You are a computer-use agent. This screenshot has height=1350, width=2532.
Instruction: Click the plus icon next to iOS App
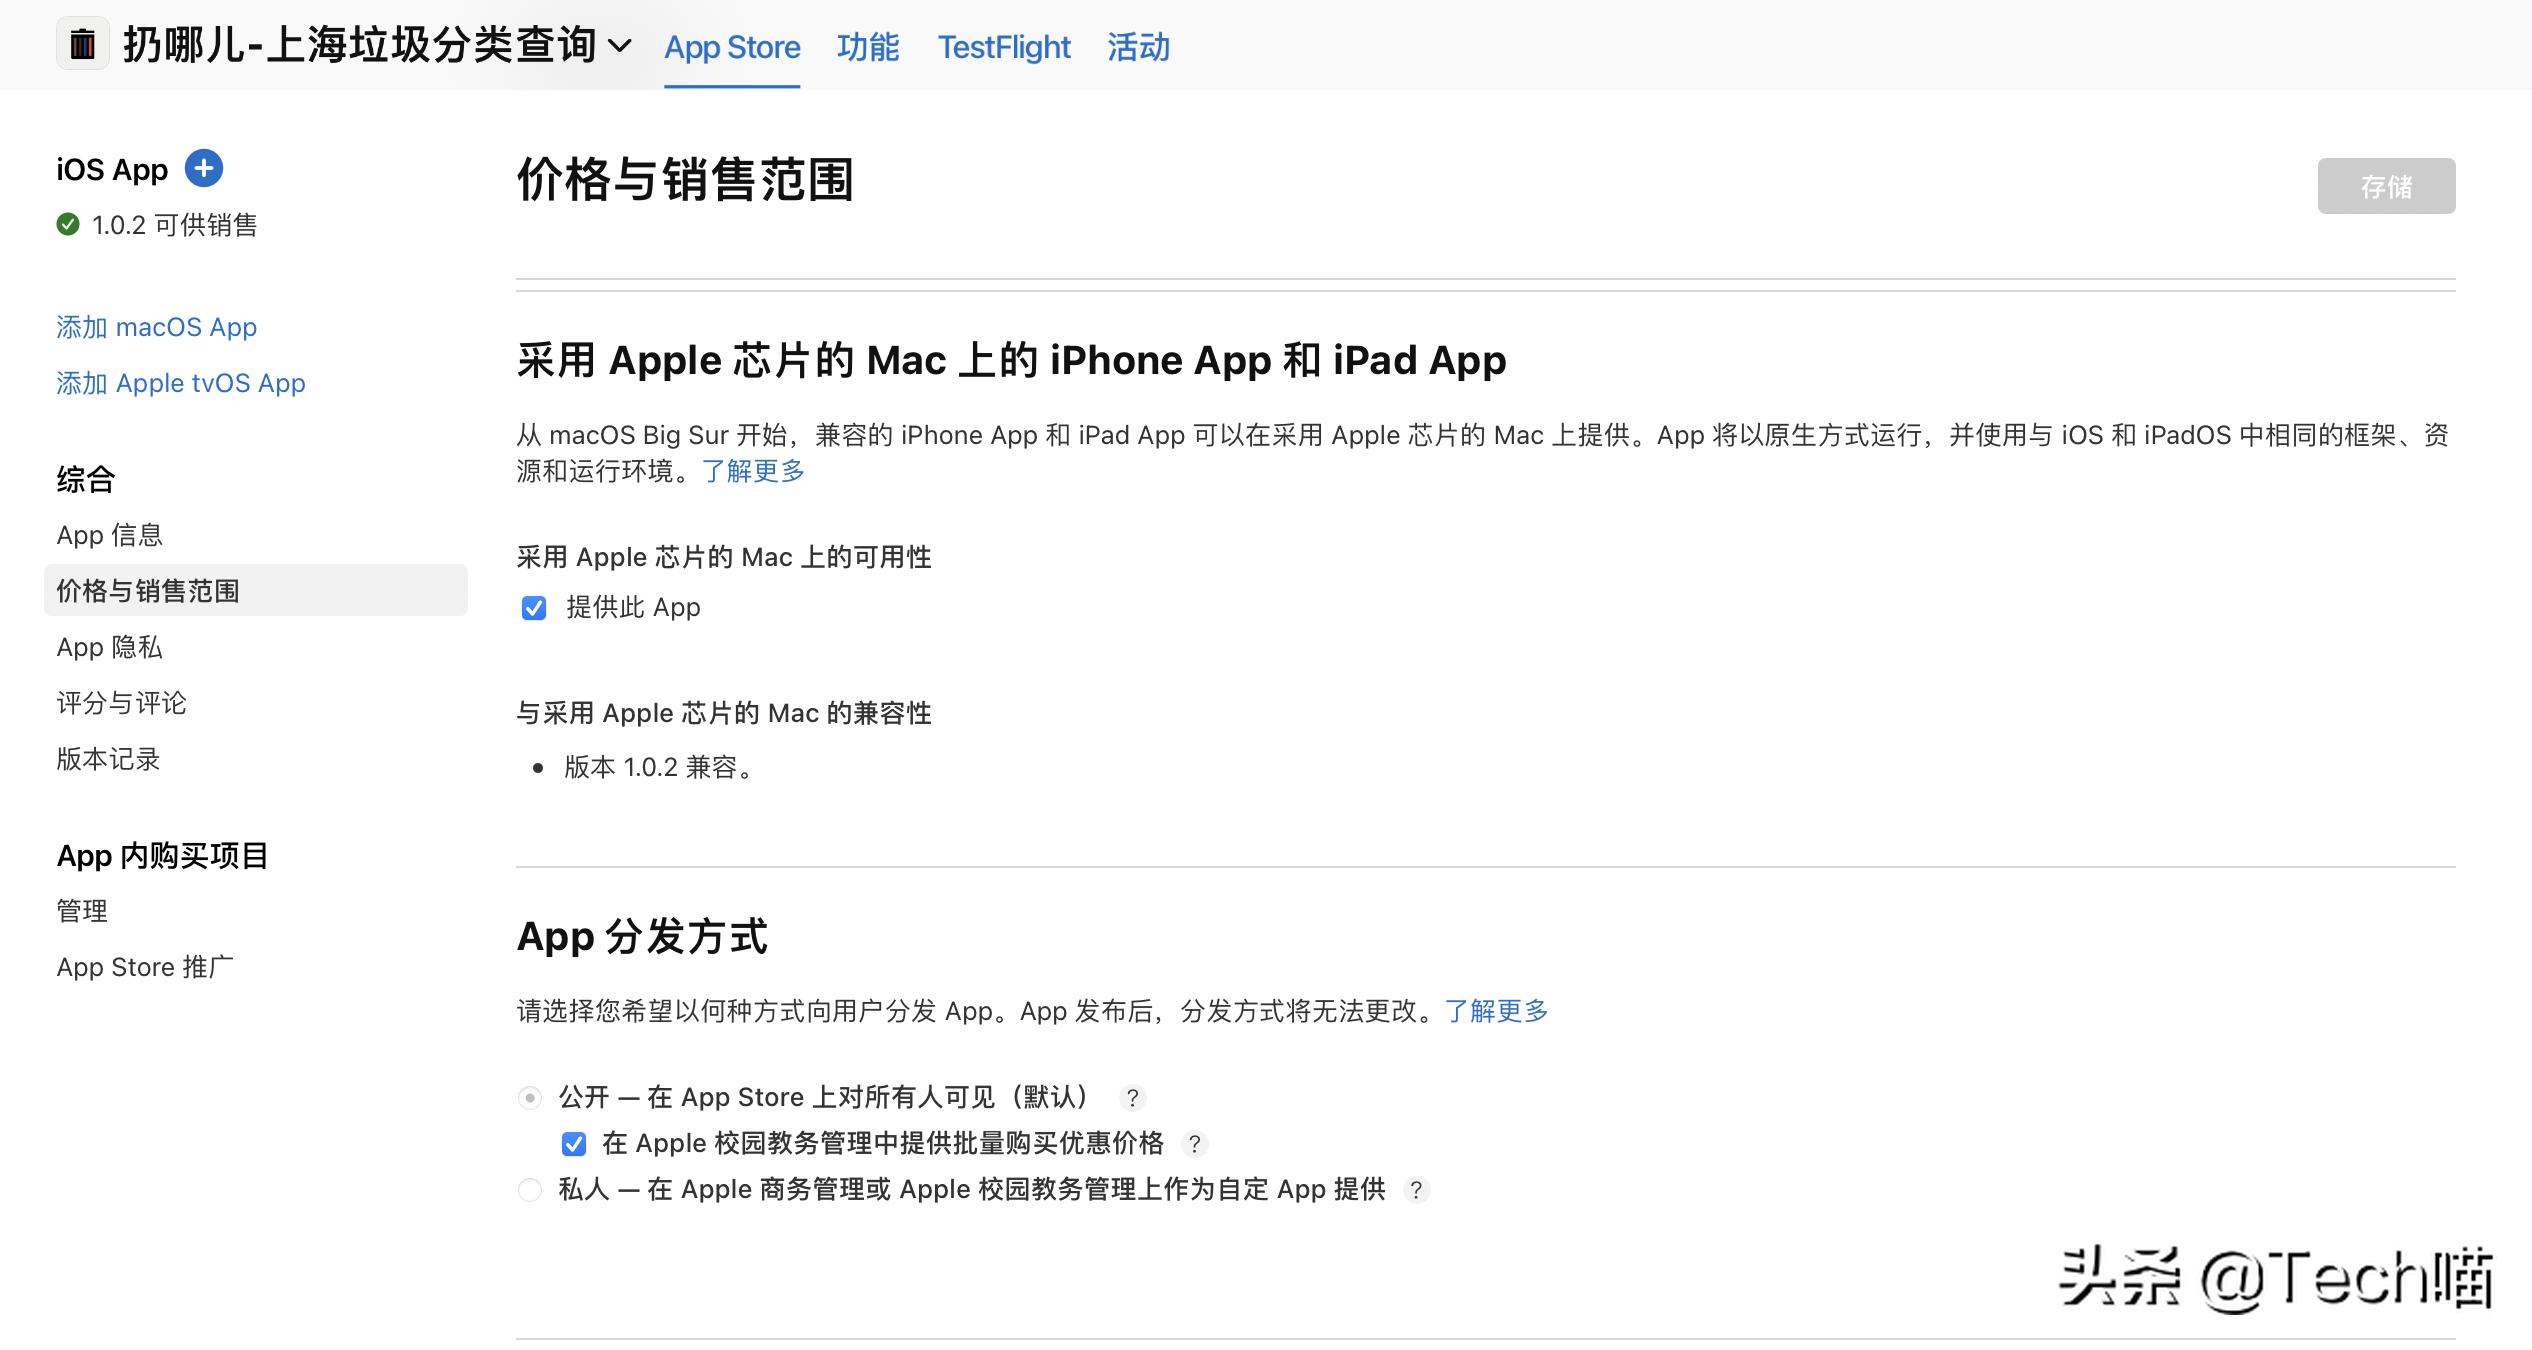tap(205, 169)
